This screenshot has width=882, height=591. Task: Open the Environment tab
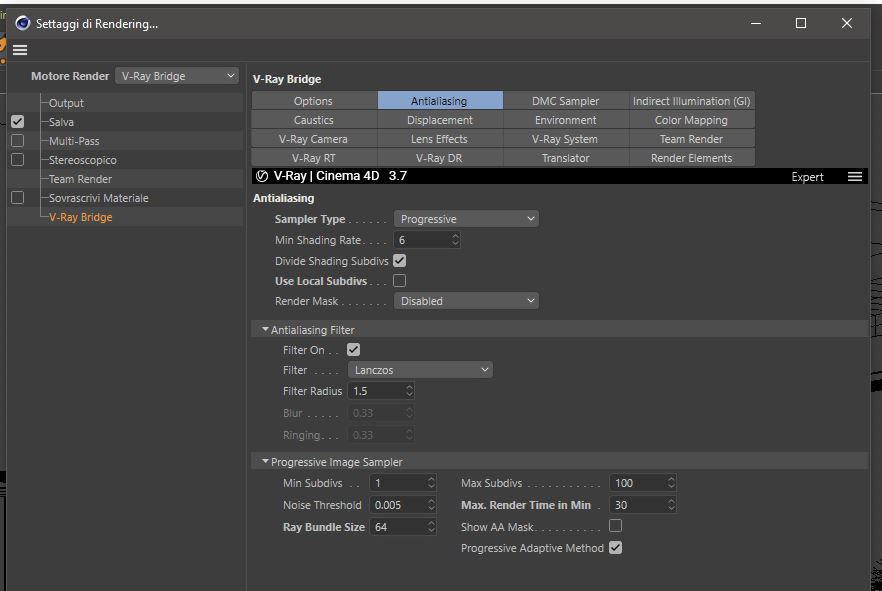coord(566,120)
